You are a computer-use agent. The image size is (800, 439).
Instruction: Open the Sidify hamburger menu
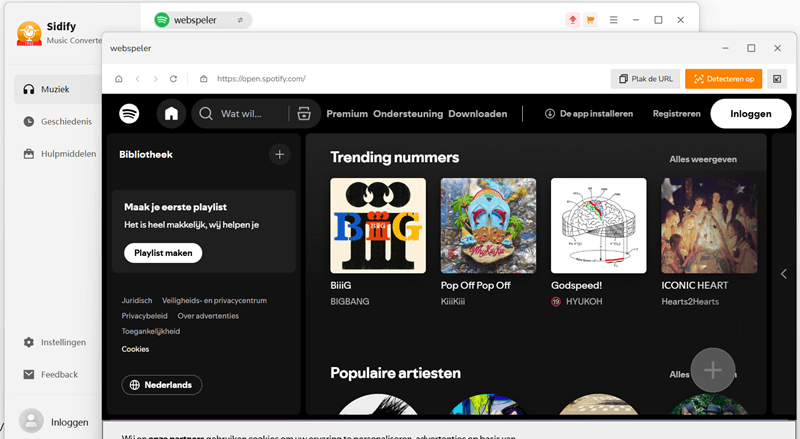point(613,20)
